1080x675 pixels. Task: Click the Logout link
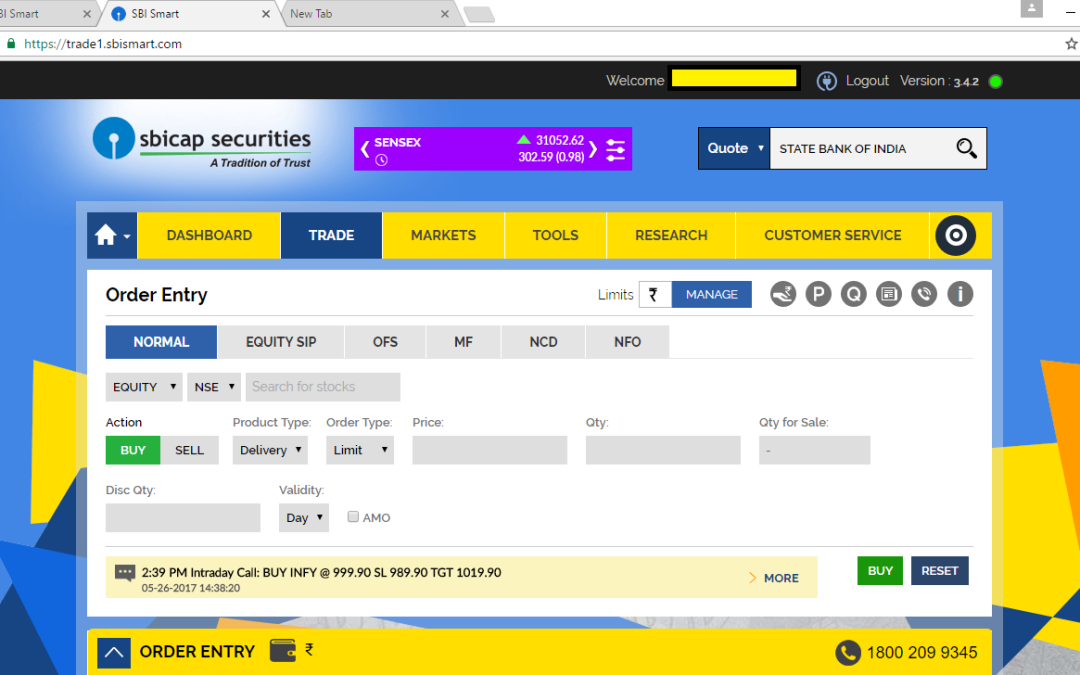[867, 81]
